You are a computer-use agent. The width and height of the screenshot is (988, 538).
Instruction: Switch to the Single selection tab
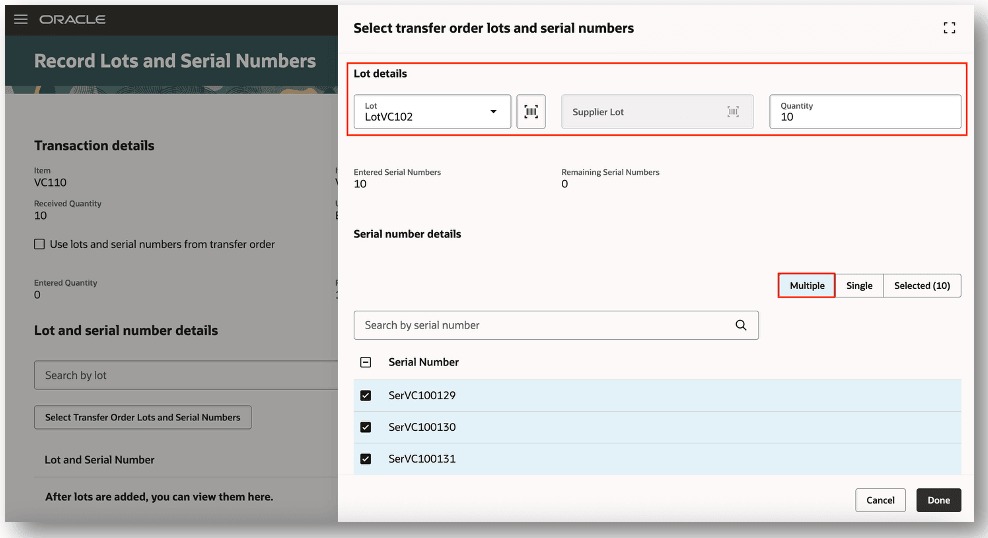click(859, 285)
